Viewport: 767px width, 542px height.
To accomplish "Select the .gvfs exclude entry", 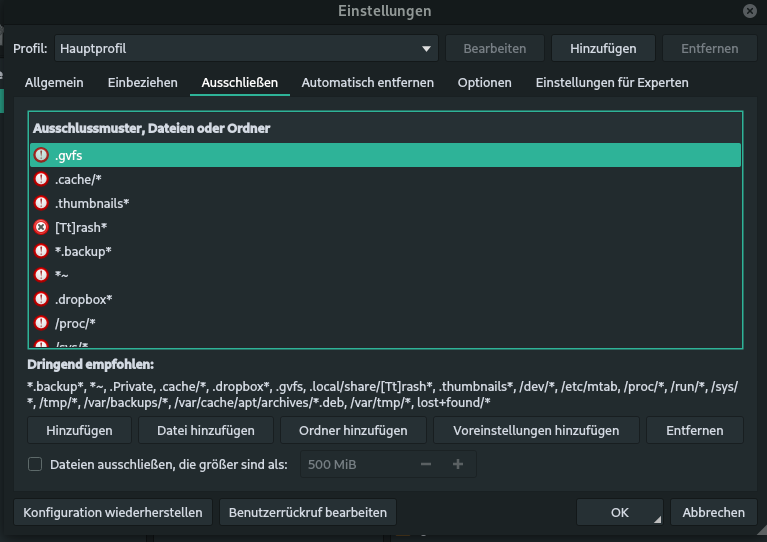I will (x=385, y=155).
